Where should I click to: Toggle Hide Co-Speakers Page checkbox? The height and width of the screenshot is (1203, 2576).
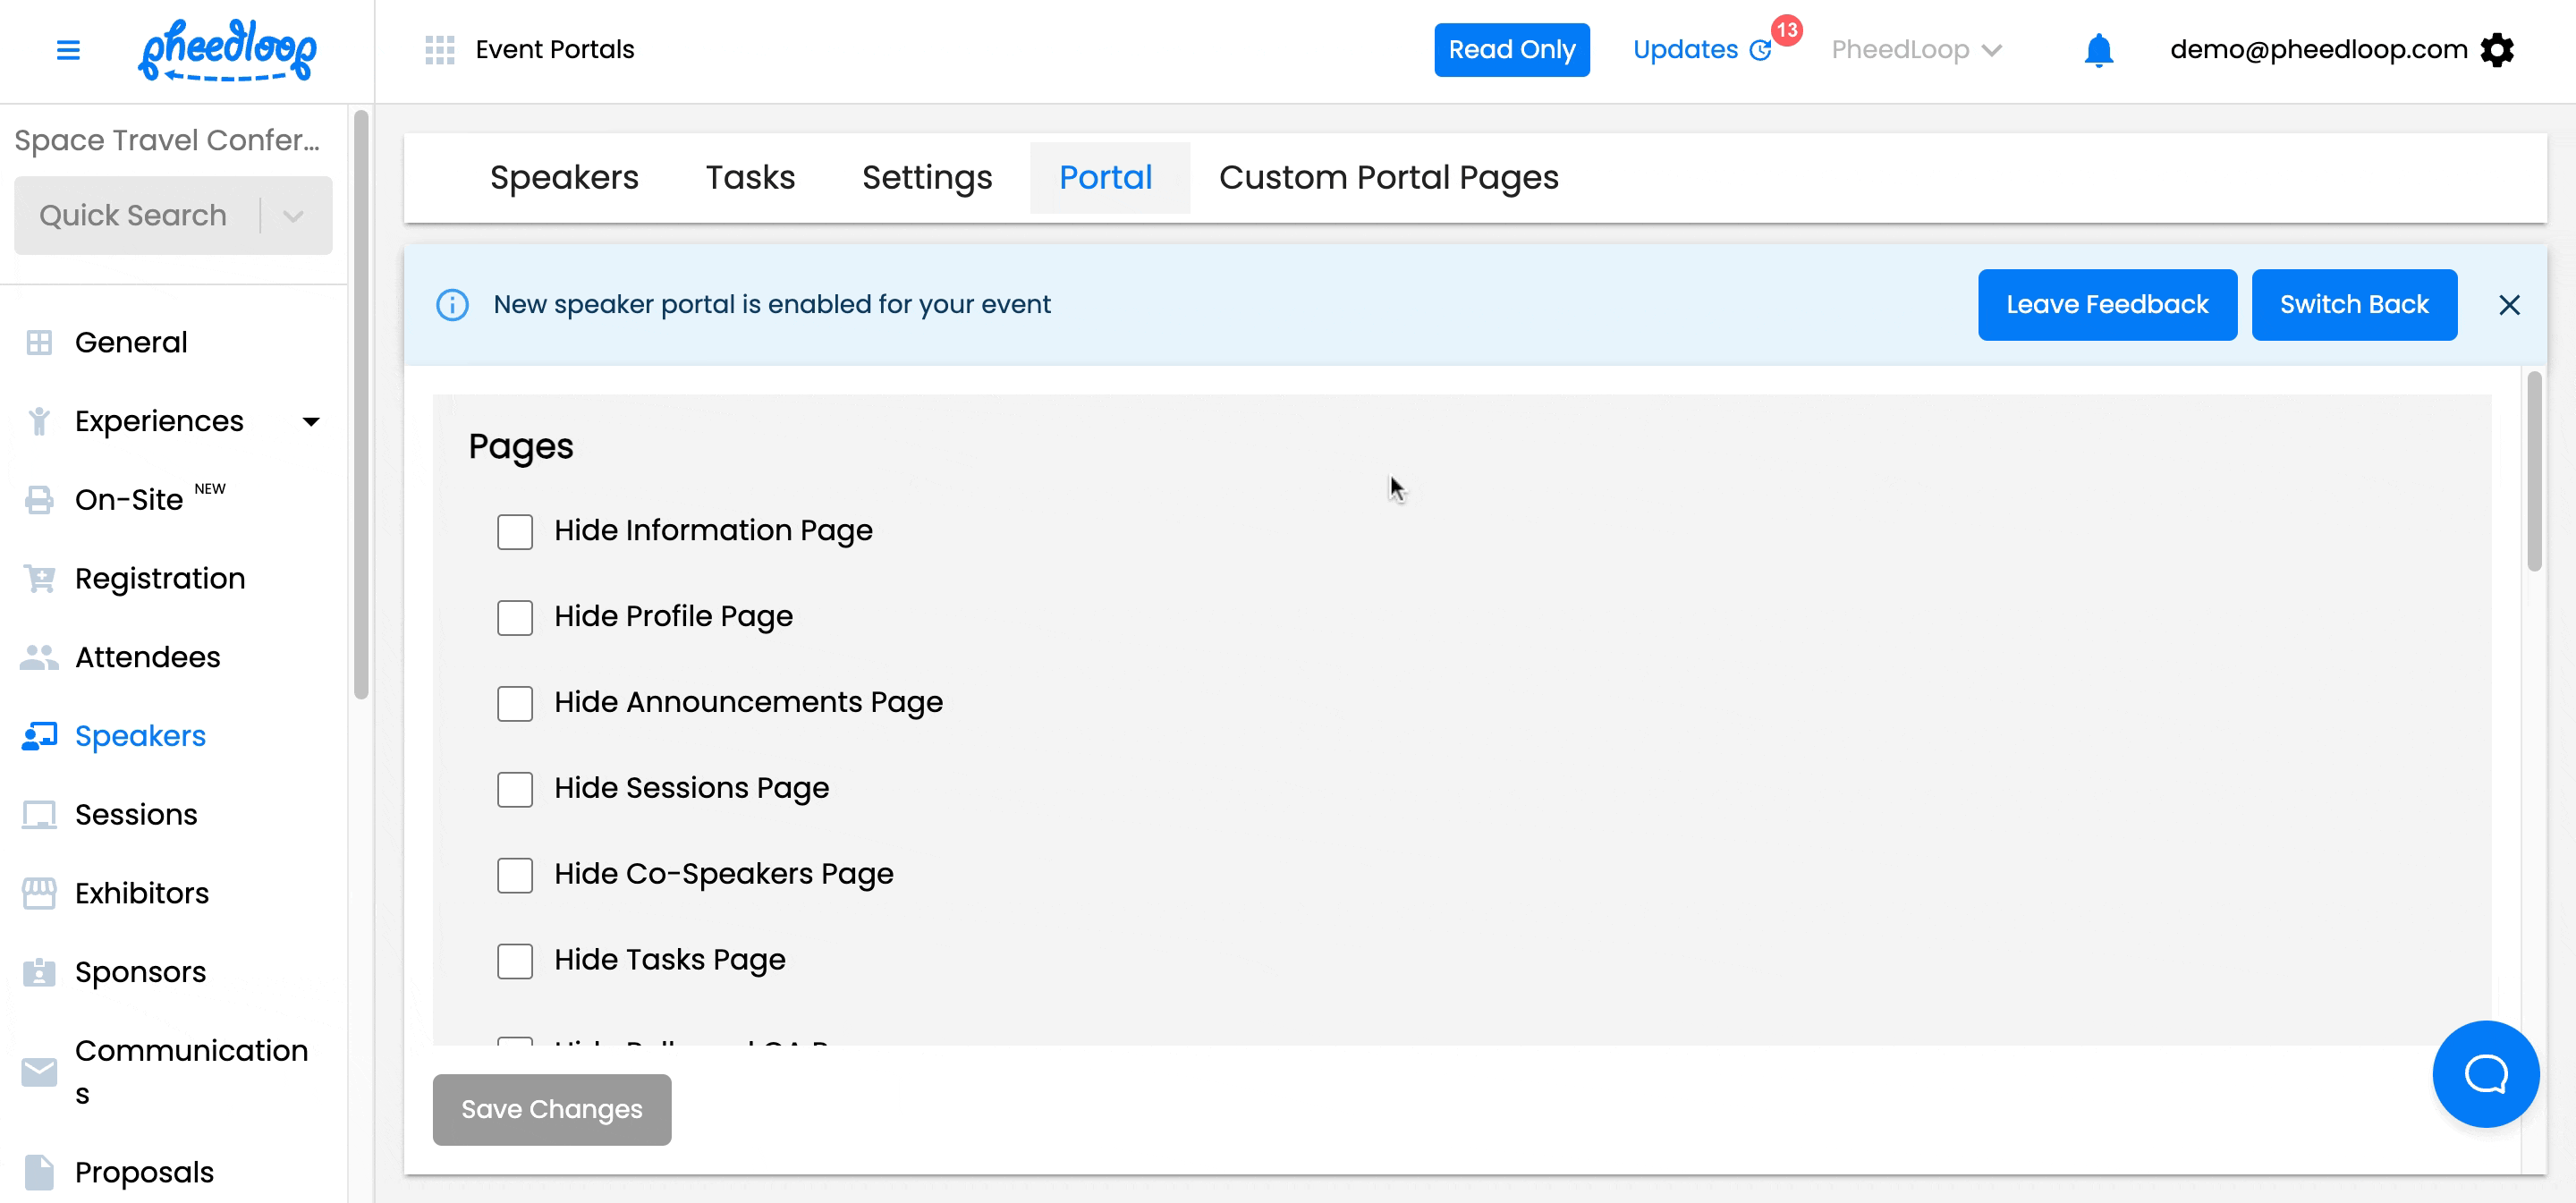coord(515,875)
